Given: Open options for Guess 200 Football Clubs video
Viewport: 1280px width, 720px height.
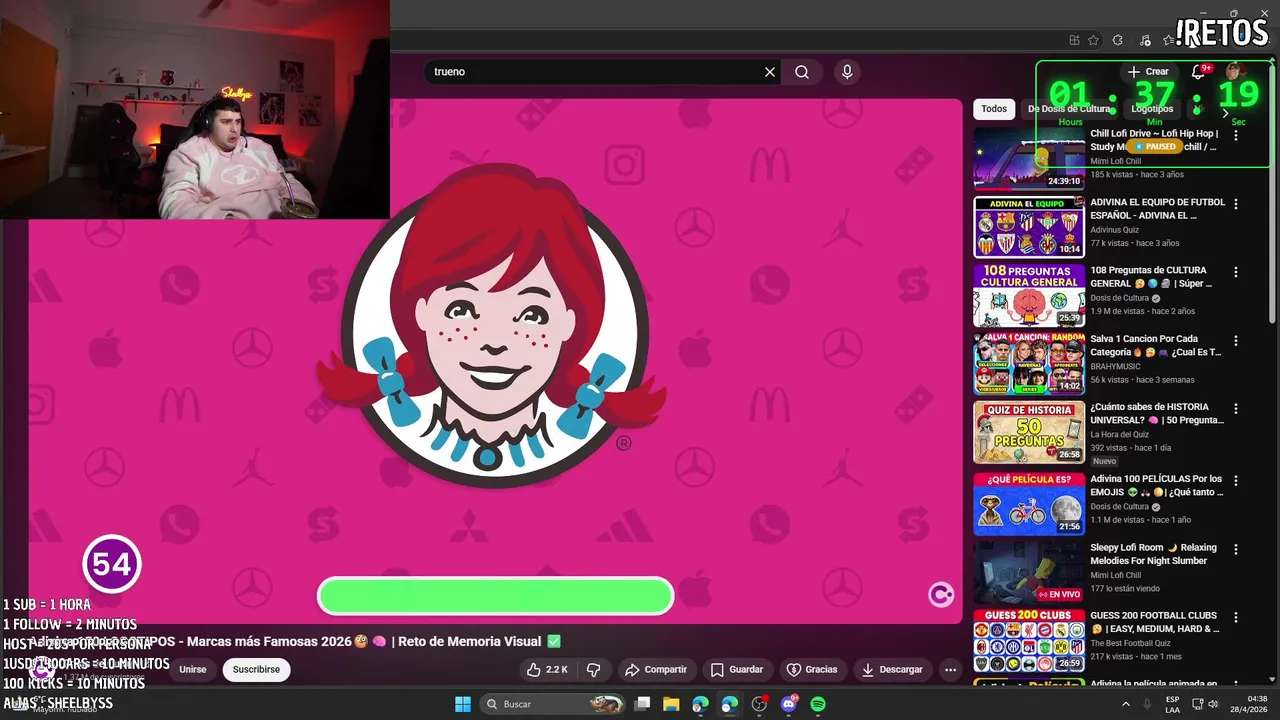Looking at the screenshot, I should point(1236,618).
